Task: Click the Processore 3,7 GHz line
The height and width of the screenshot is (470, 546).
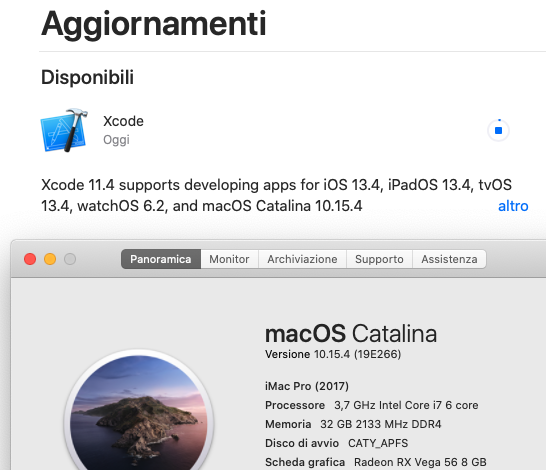Action: click(x=372, y=405)
